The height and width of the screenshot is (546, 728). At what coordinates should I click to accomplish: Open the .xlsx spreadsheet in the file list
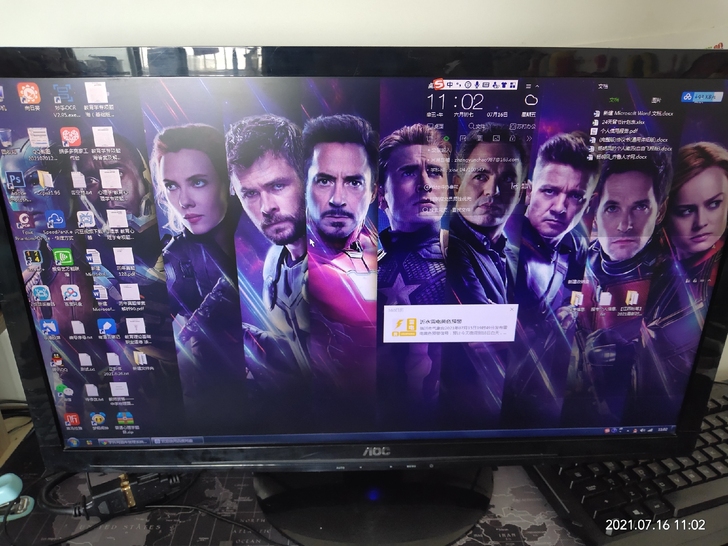pos(618,122)
